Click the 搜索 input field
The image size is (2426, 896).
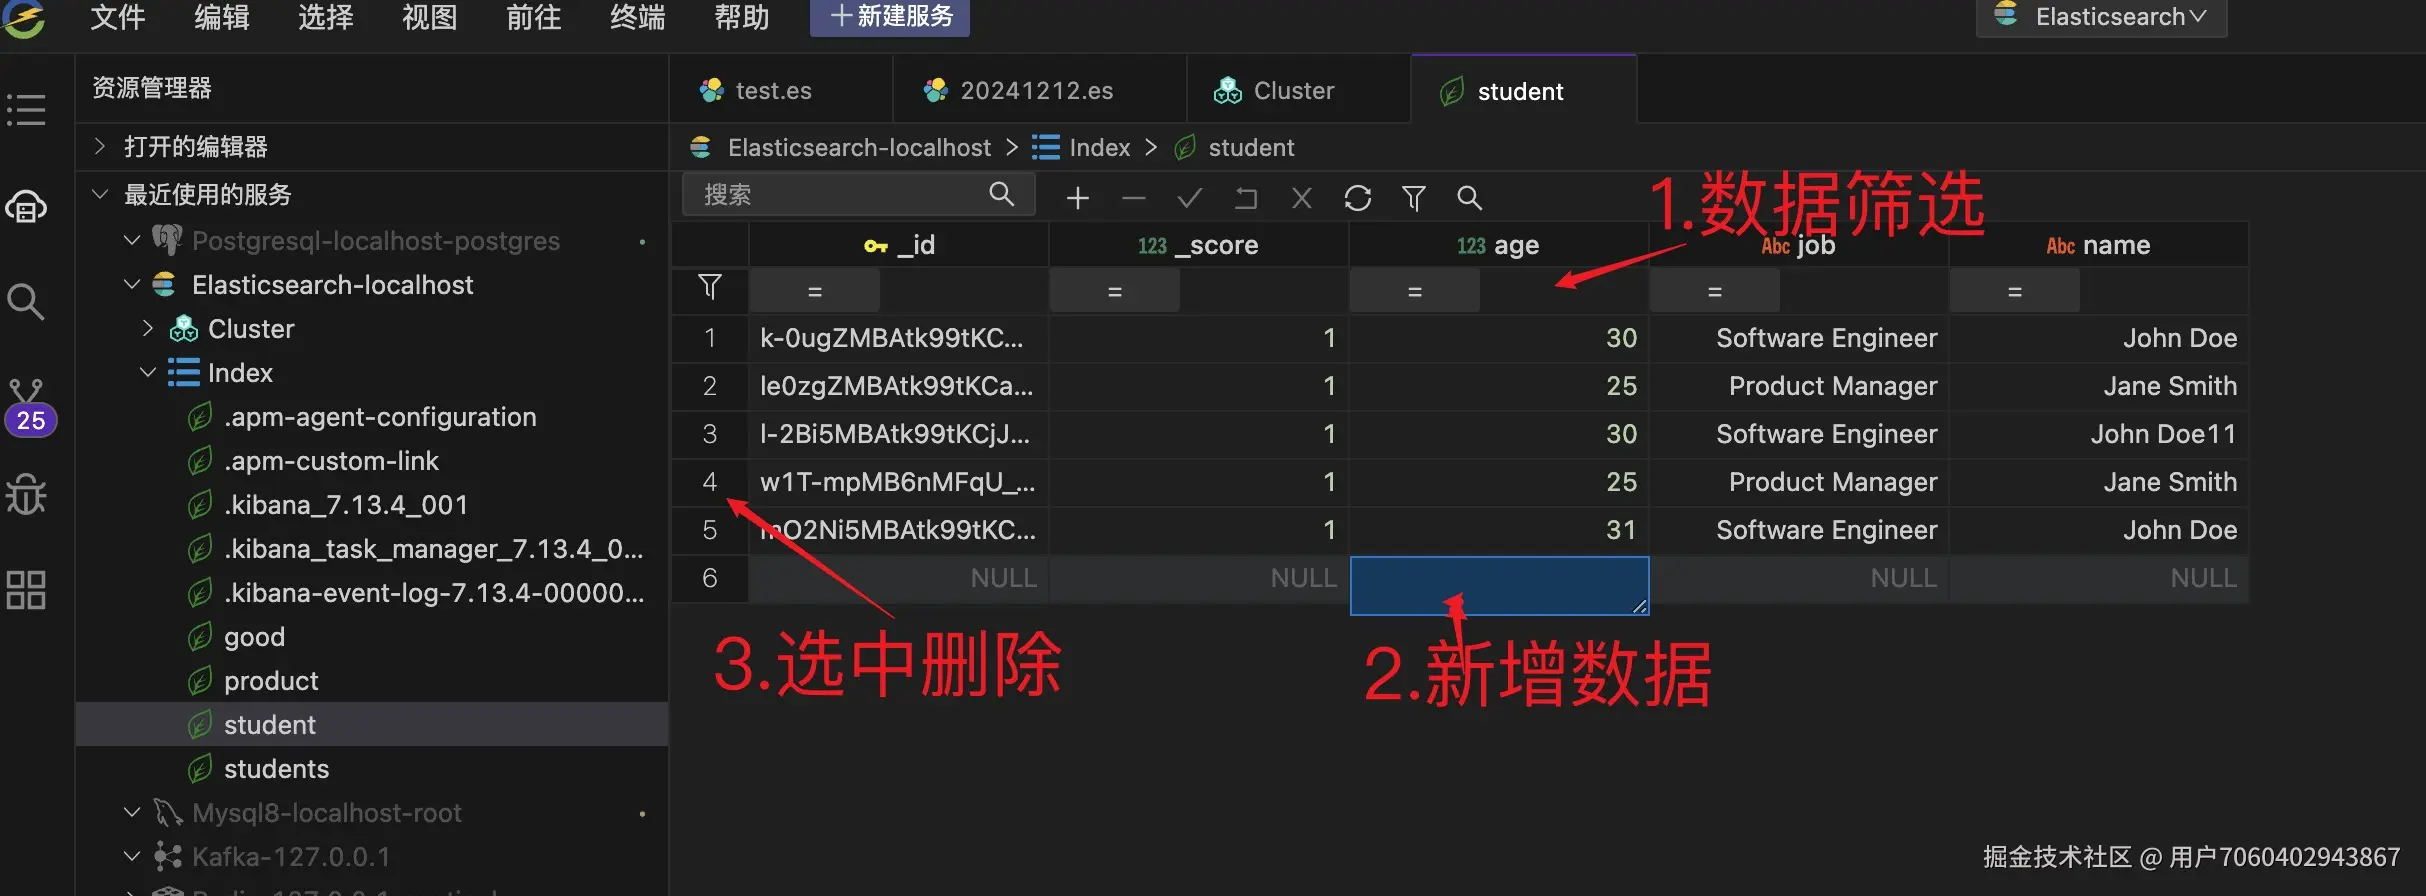(x=858, y=194)
